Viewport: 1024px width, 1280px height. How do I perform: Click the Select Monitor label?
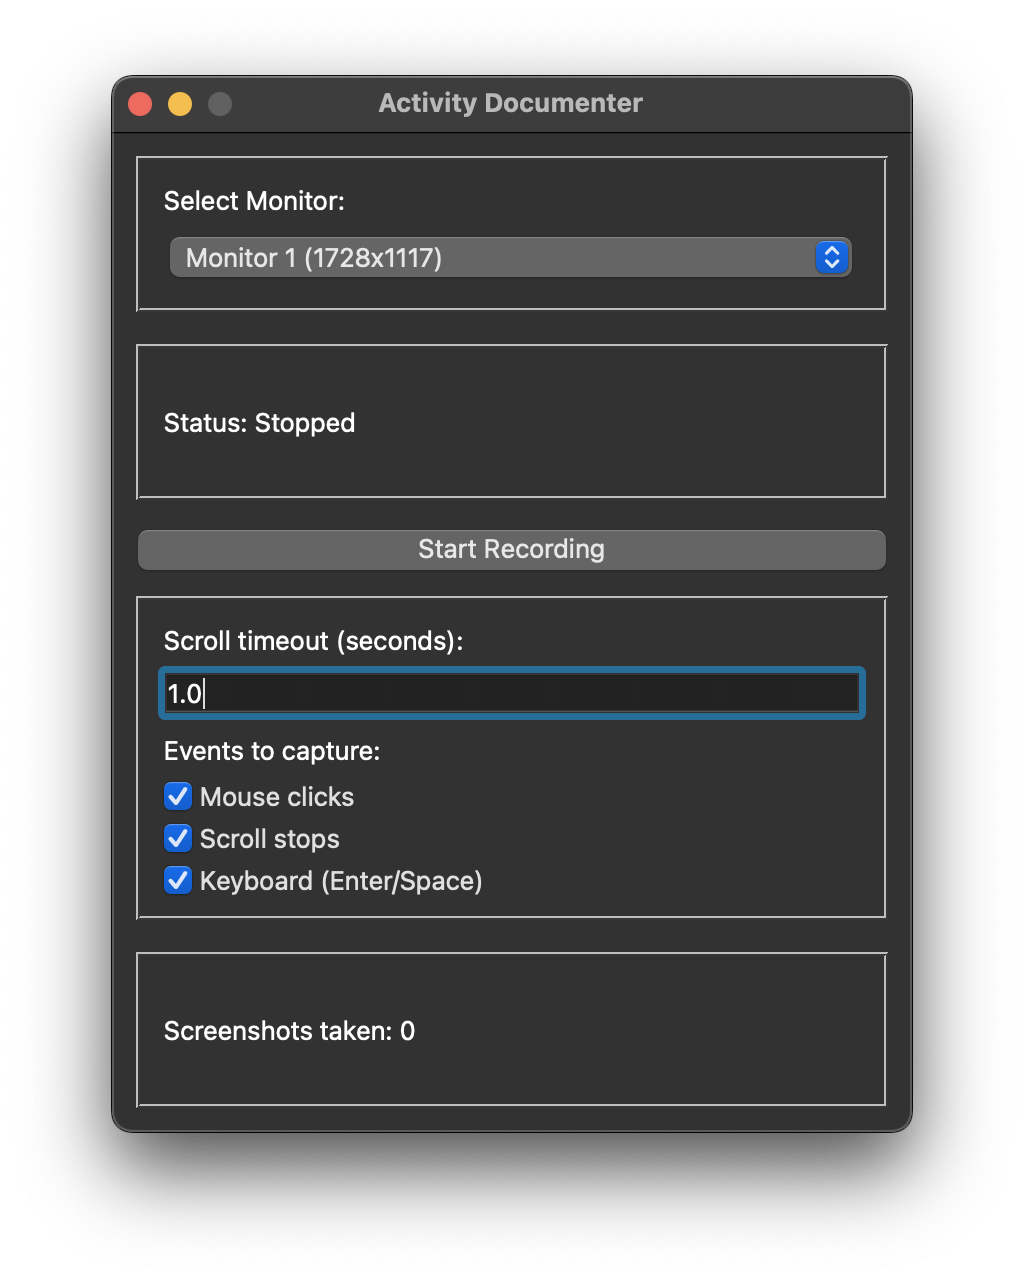pos(254,201)
